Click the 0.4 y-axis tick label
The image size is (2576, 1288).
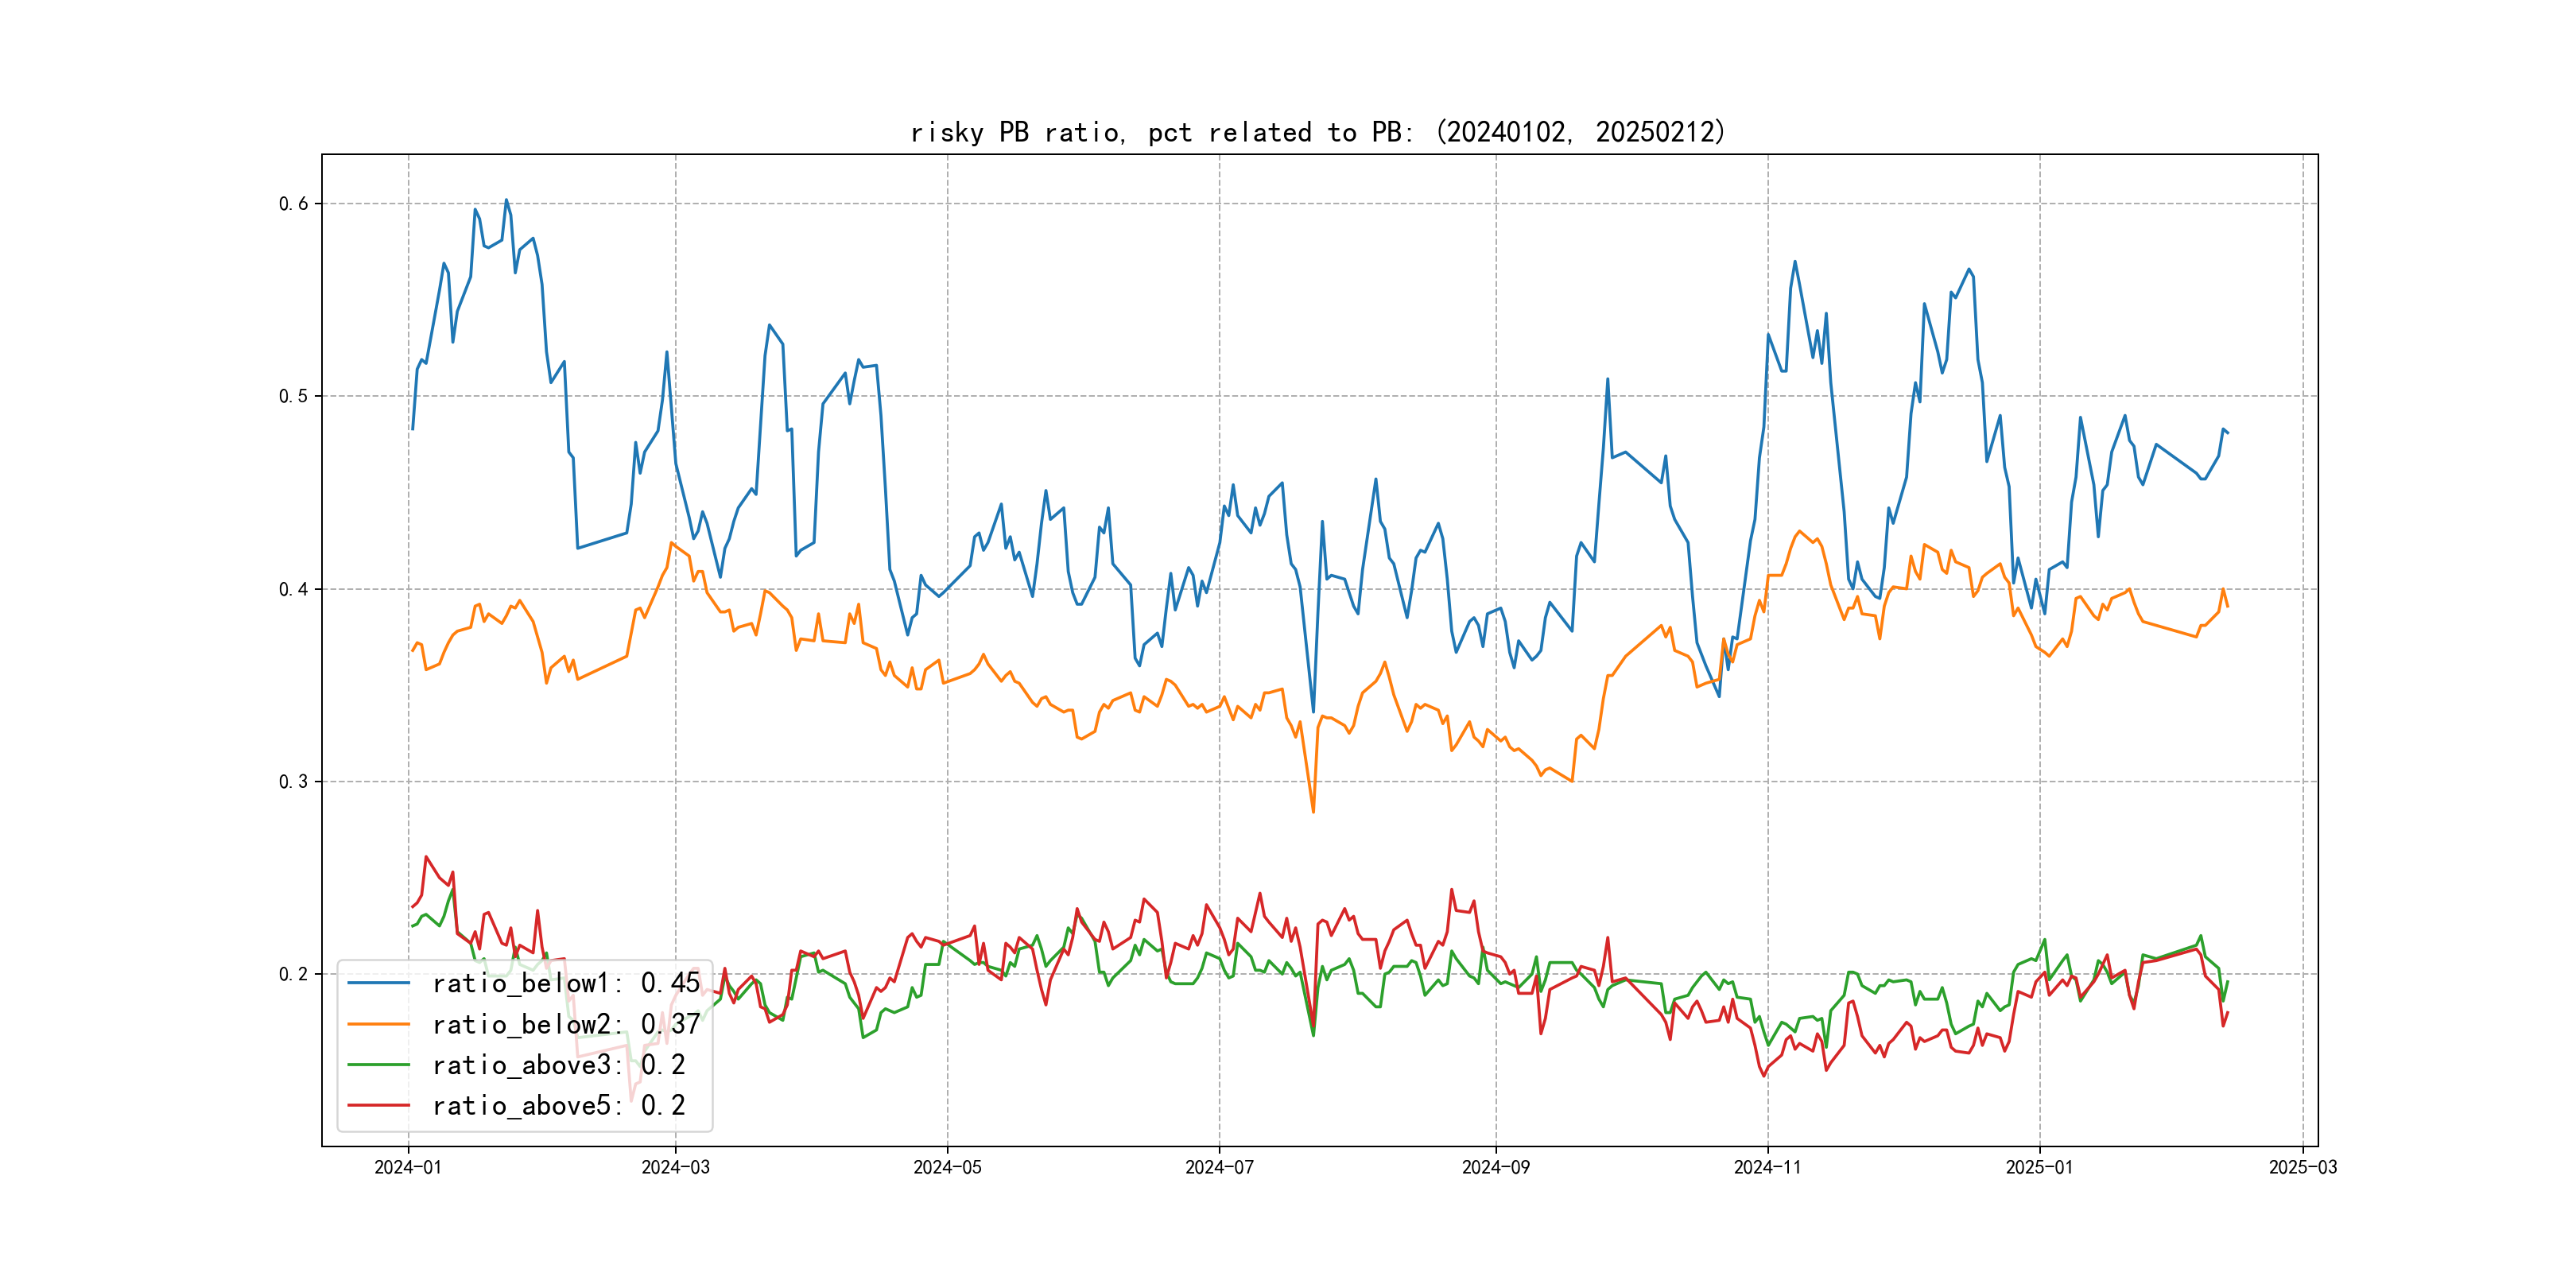293,589
